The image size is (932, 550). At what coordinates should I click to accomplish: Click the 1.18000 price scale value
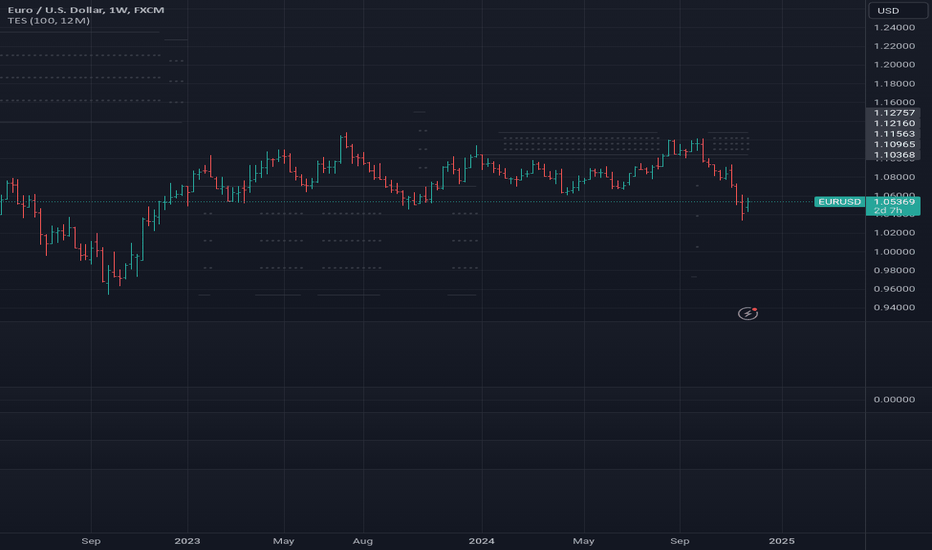pos(894,83)
